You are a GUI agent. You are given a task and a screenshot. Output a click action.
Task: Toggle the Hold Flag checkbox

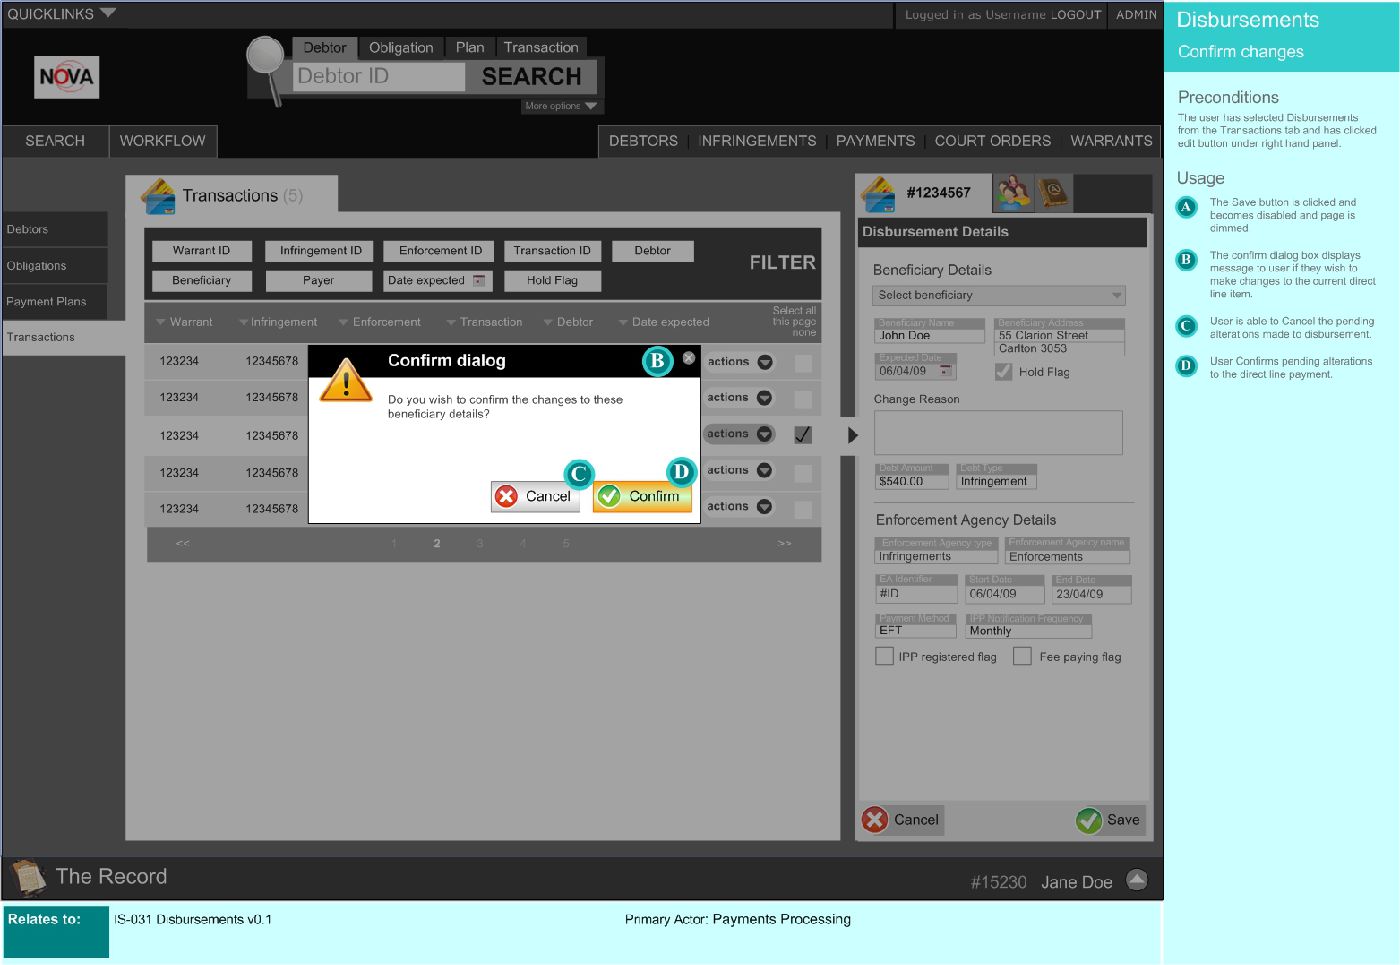1003,372
